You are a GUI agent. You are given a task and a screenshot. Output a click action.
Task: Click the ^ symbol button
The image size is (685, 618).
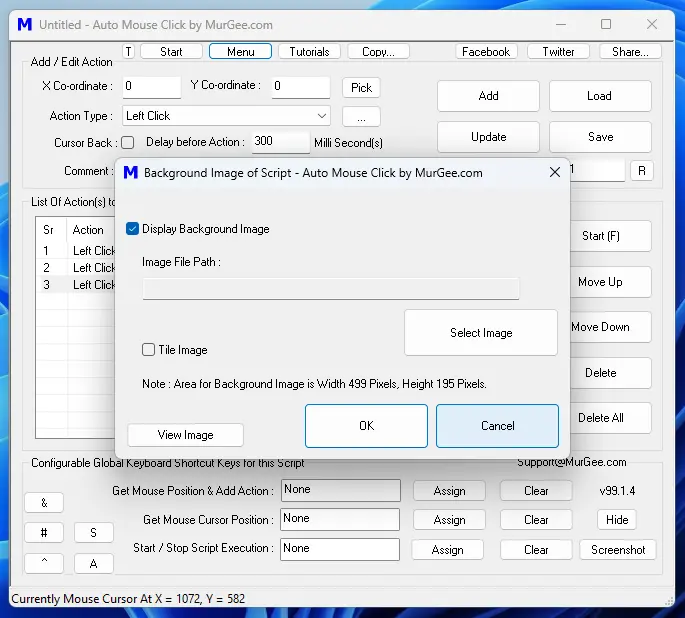point(44,563)
